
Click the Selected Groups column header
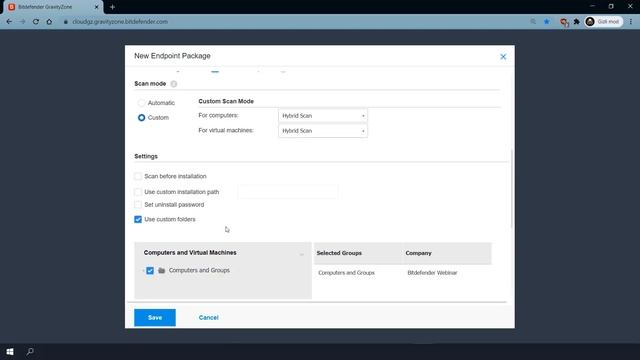point(339,253)
